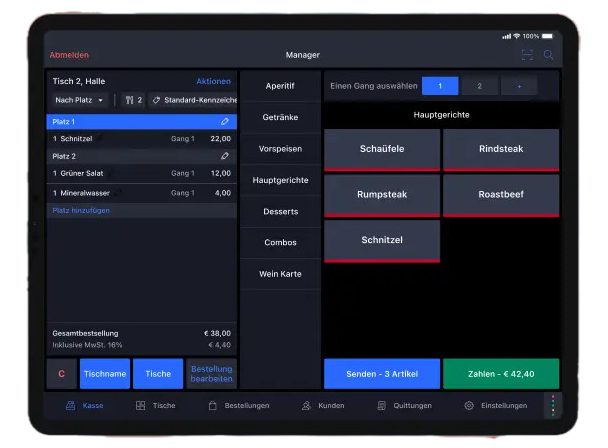Open the Aktionen menu
This screenshot has height=448, width=608.
[x=213, y=81]
